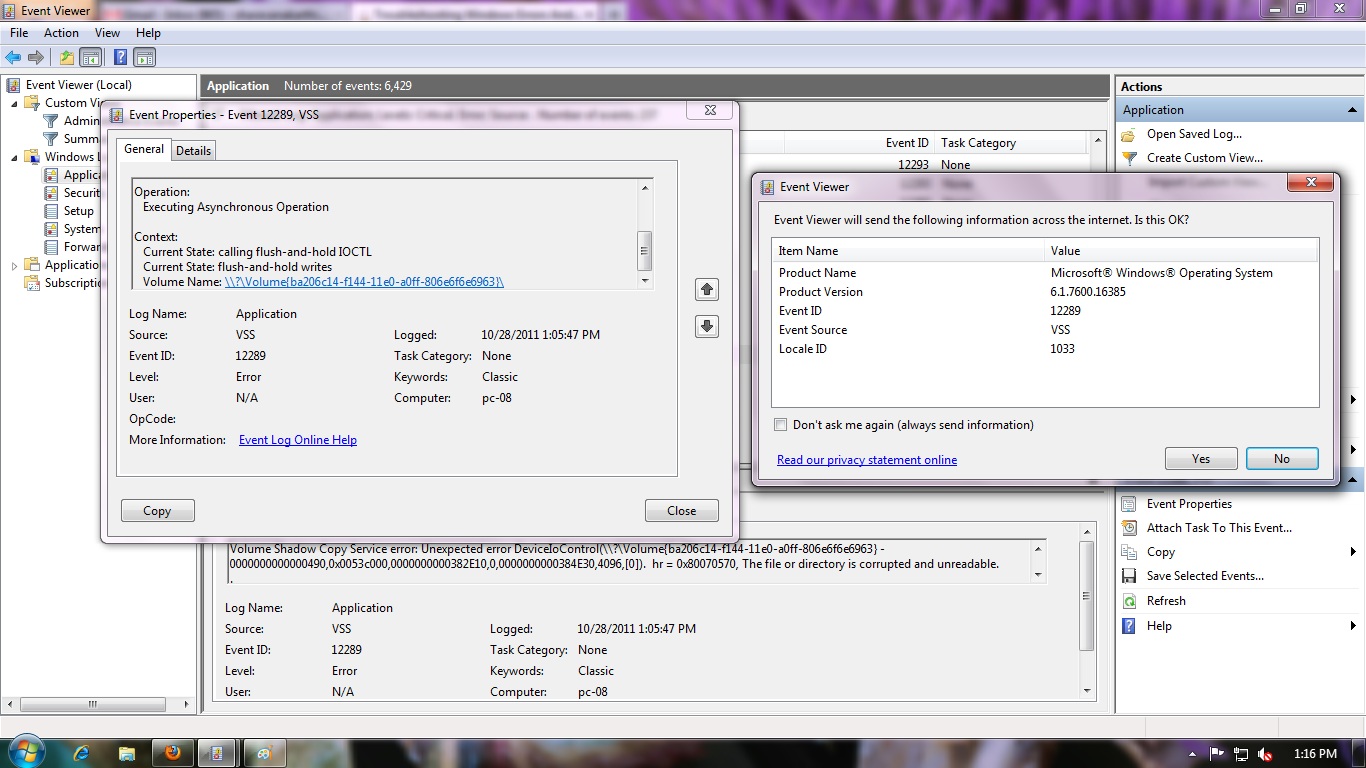Launch Internet Explorer from the taskbar
Viewport: 1366px width, 768px height.
[81, 753]
